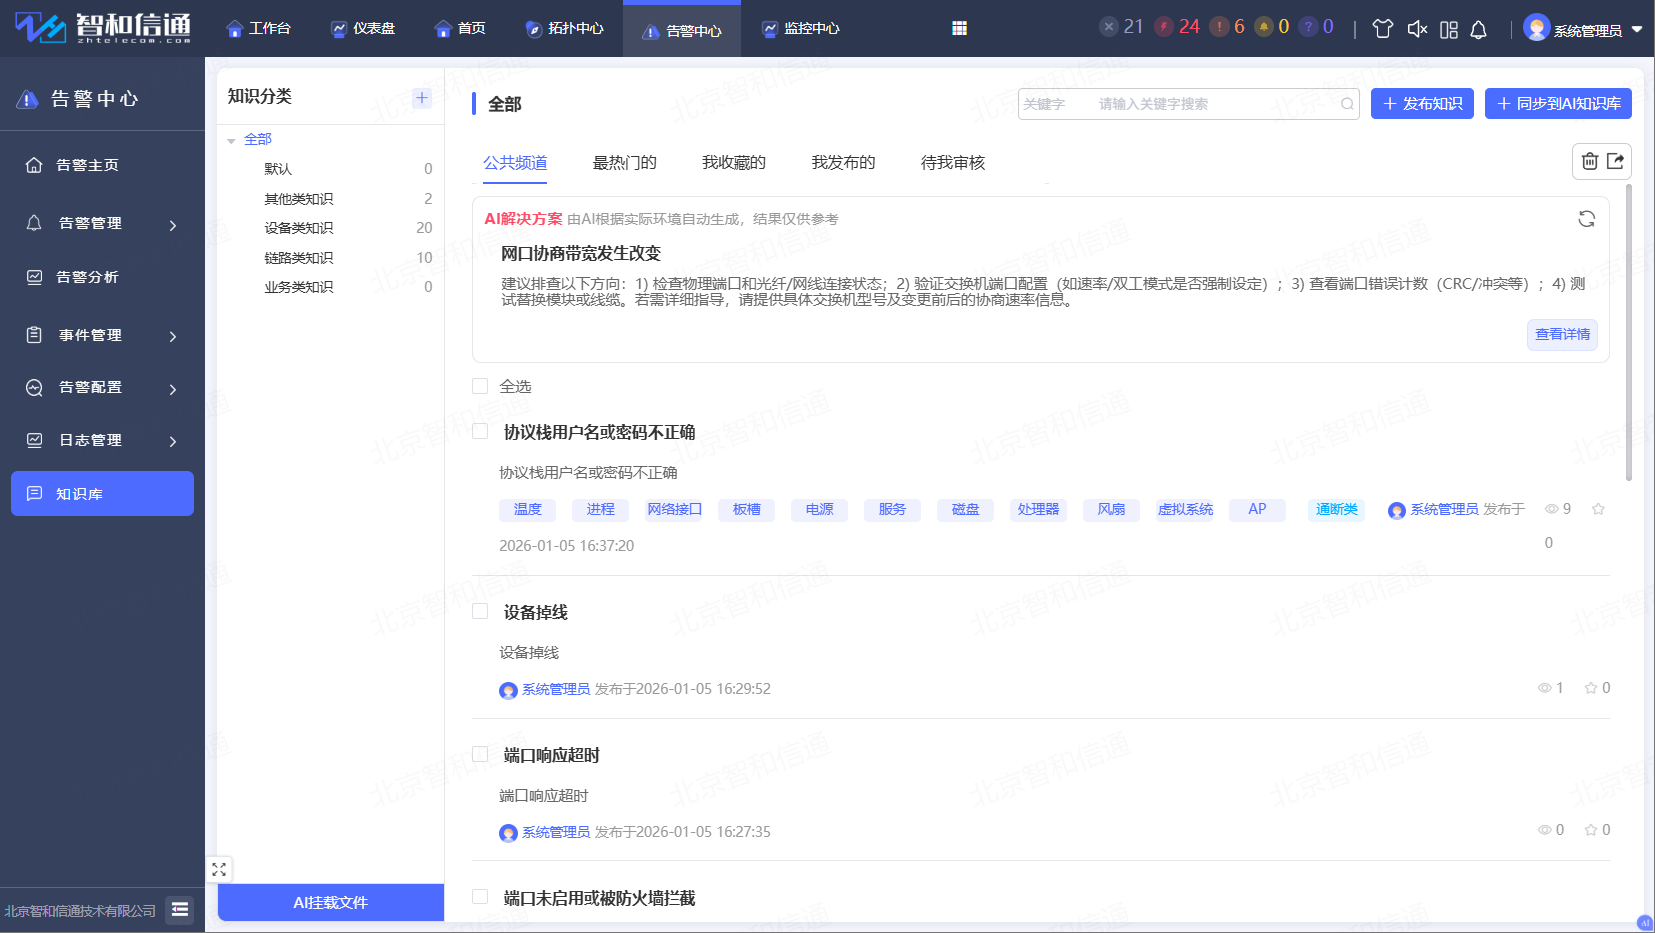Expand the 事件管理 sidebar menu
The height and width of the screenshot is (933, 1655).
tap(102, 336)
